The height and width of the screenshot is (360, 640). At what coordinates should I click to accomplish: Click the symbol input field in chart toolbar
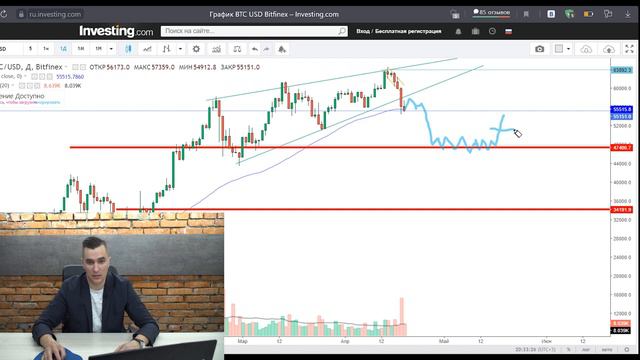(10, 49)
